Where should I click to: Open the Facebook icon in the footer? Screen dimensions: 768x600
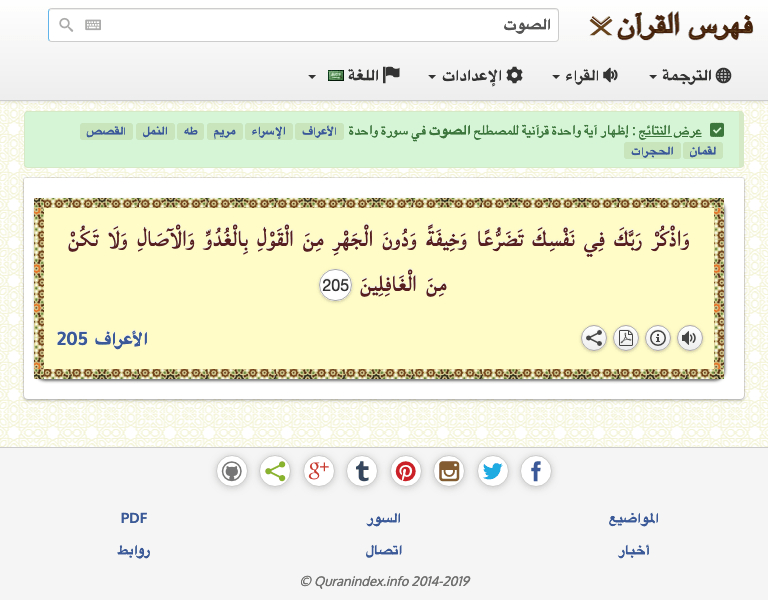[536, 472]
